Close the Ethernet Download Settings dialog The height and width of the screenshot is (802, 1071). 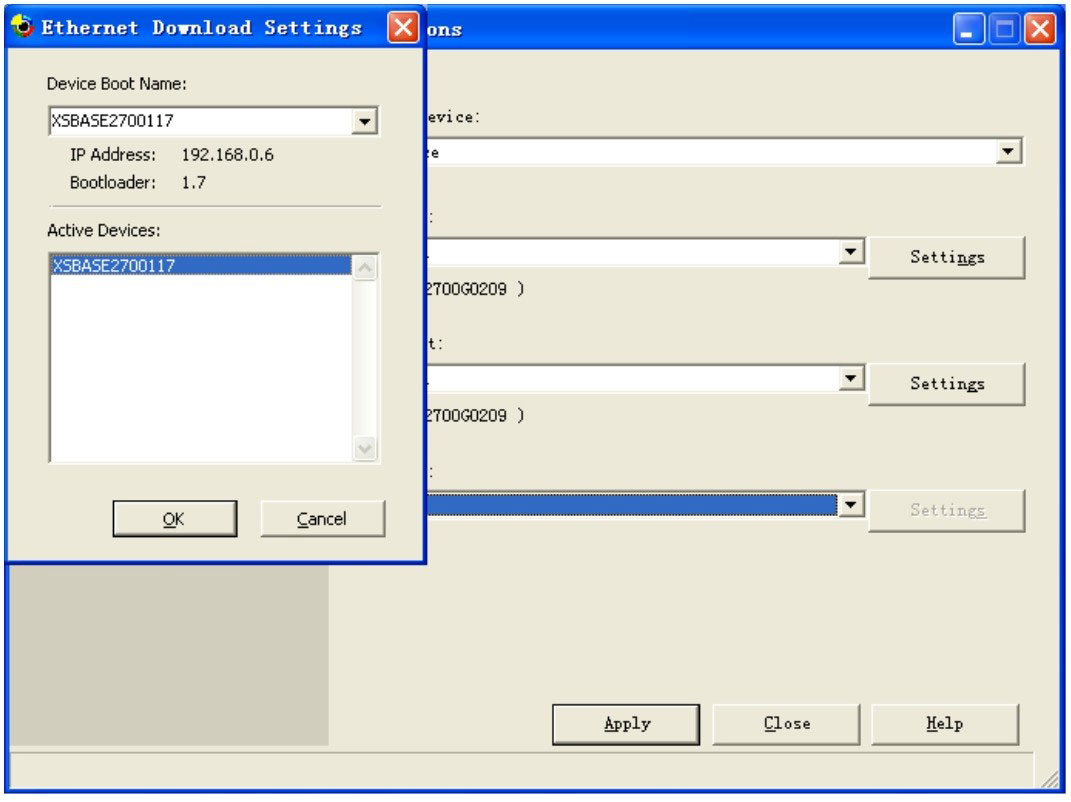[403, 28]
